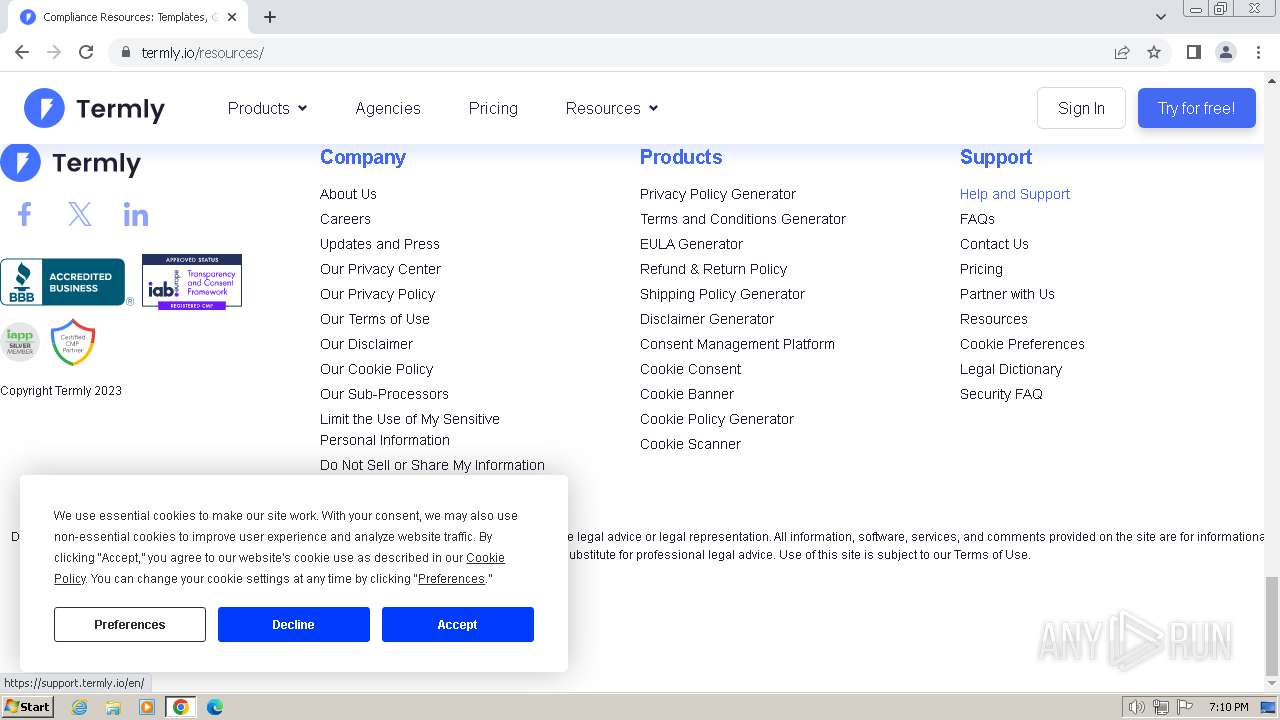Open the Windows Start button
This screenshot has width=1280, height=720.
pos(28,707)
